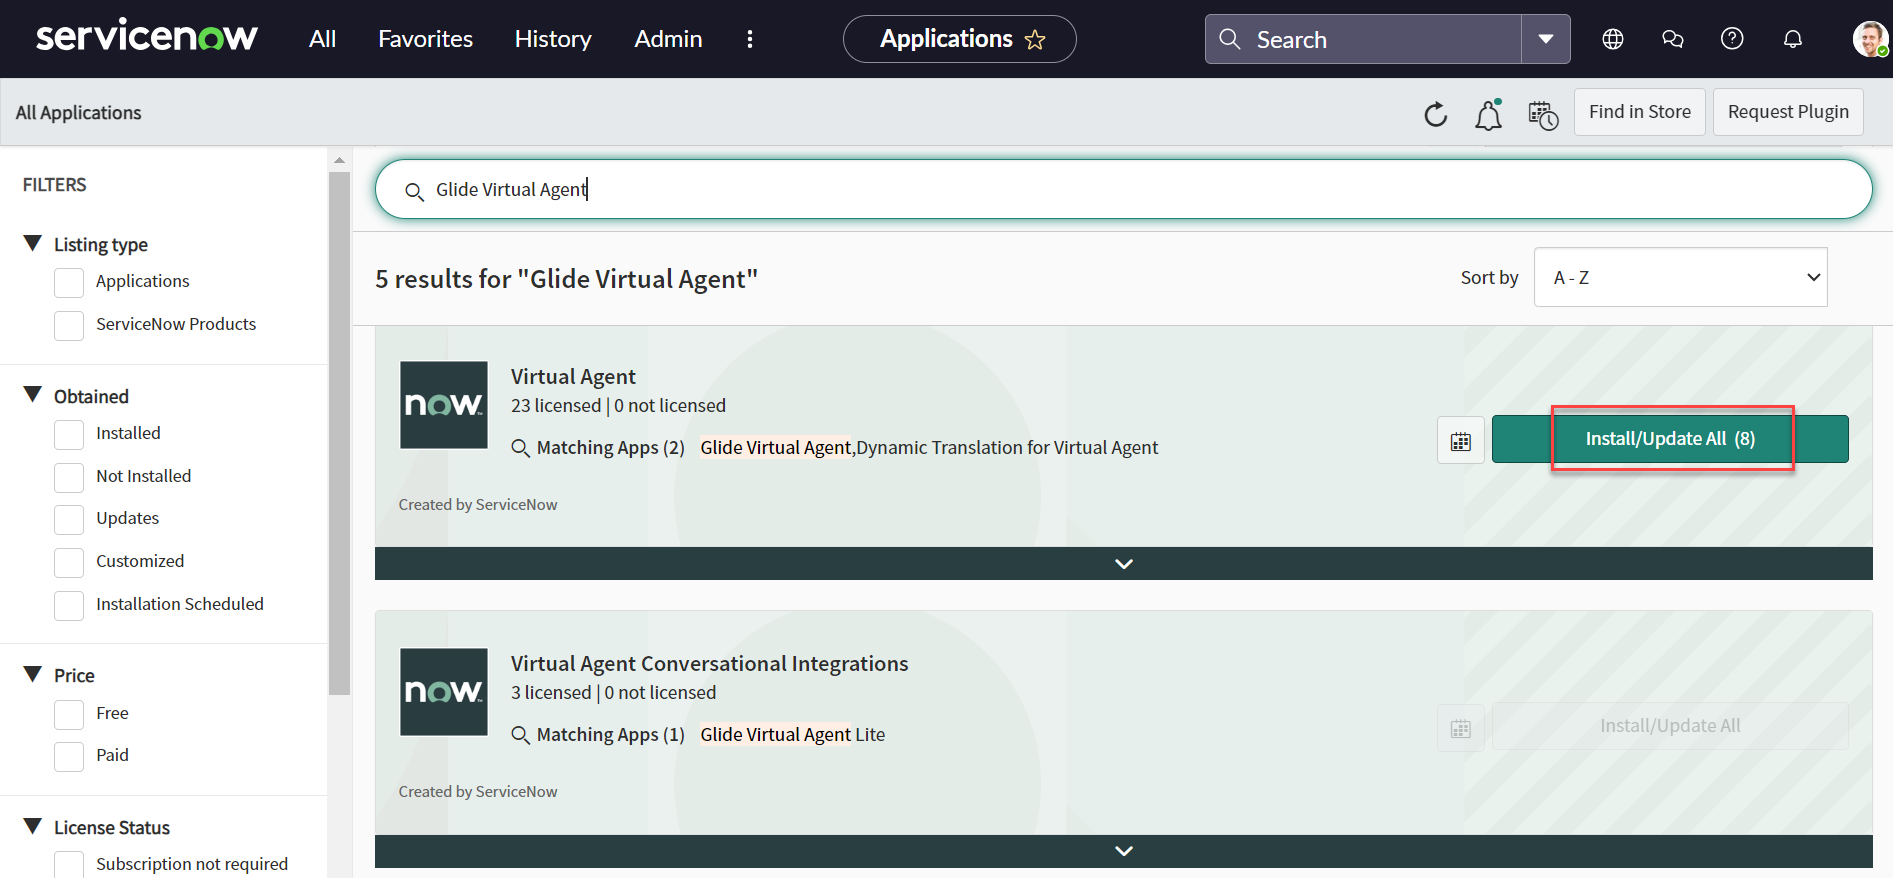
Task: Open the History menu
Action: coord(553,39)
